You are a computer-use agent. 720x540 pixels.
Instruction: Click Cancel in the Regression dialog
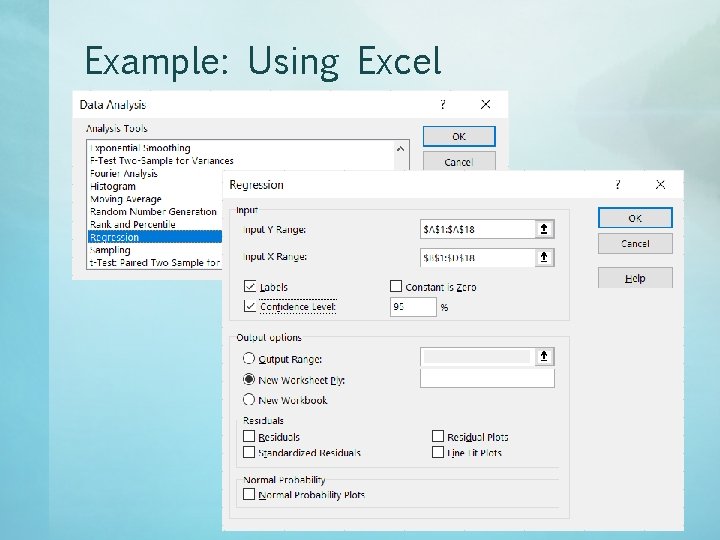635,243
